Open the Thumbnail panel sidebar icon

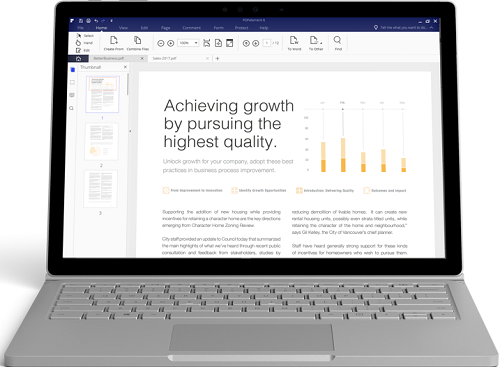(x=72, y=70)
